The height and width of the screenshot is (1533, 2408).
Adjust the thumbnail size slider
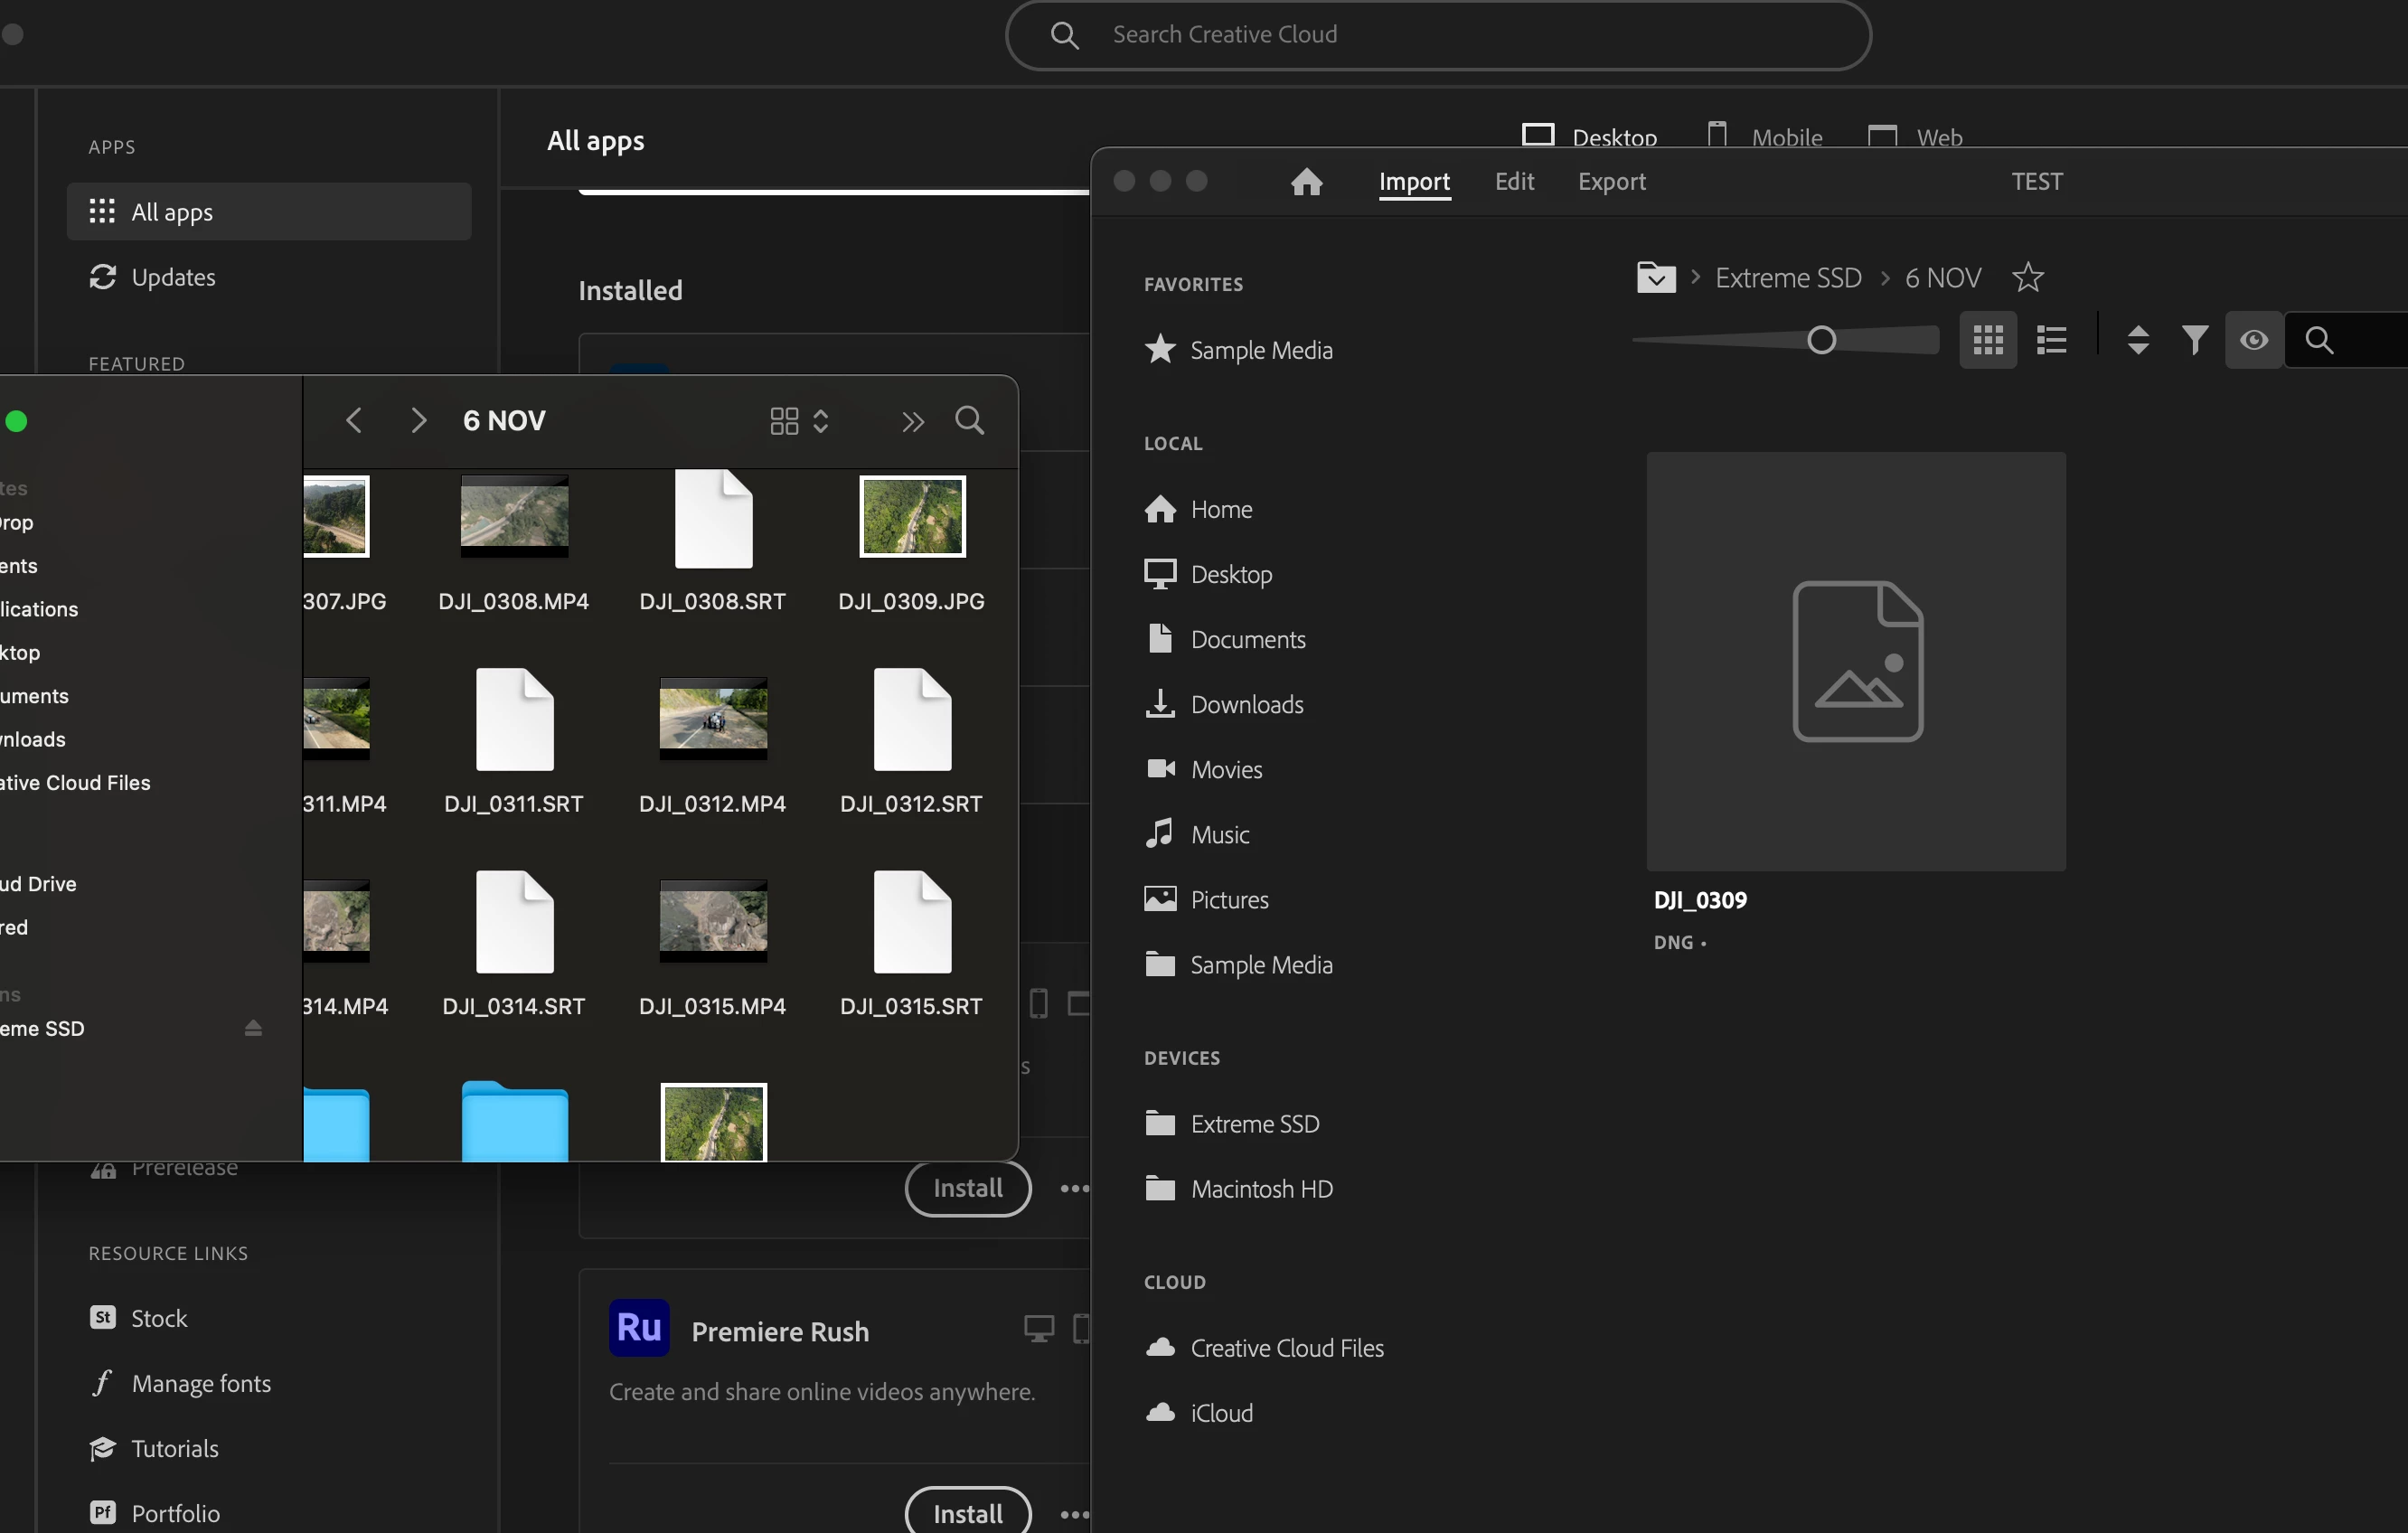click(1821, 341)
